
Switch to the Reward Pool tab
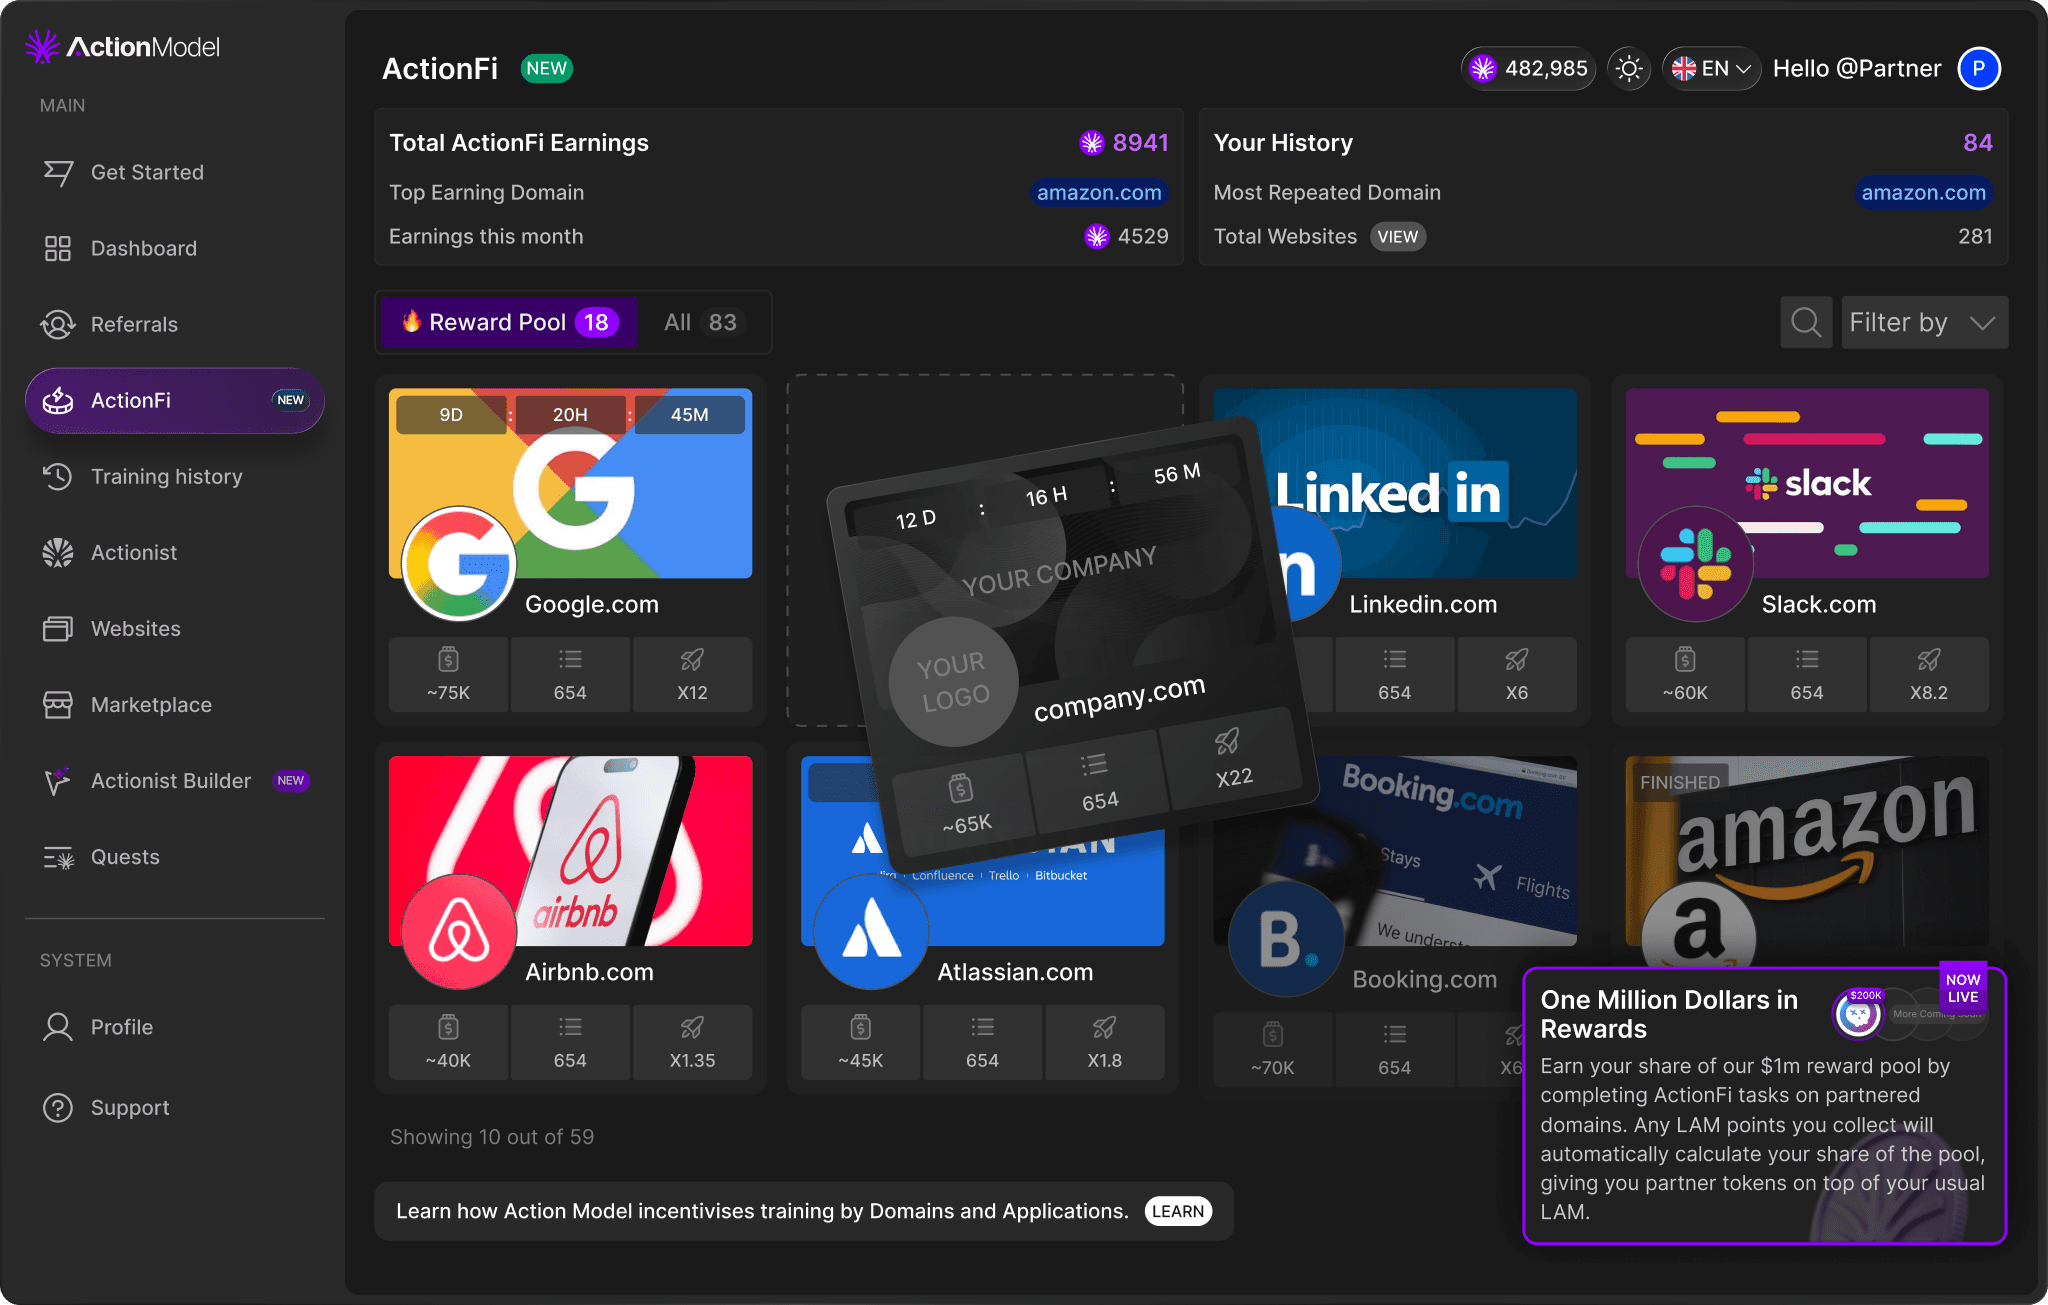point(509,322)
